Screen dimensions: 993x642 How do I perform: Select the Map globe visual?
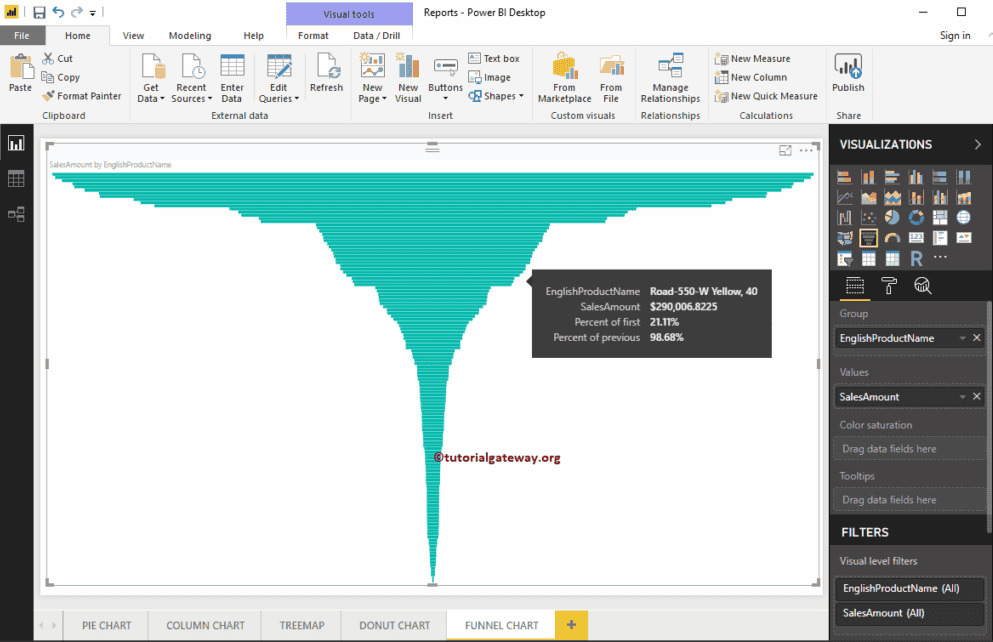click(x=964, y=218)
